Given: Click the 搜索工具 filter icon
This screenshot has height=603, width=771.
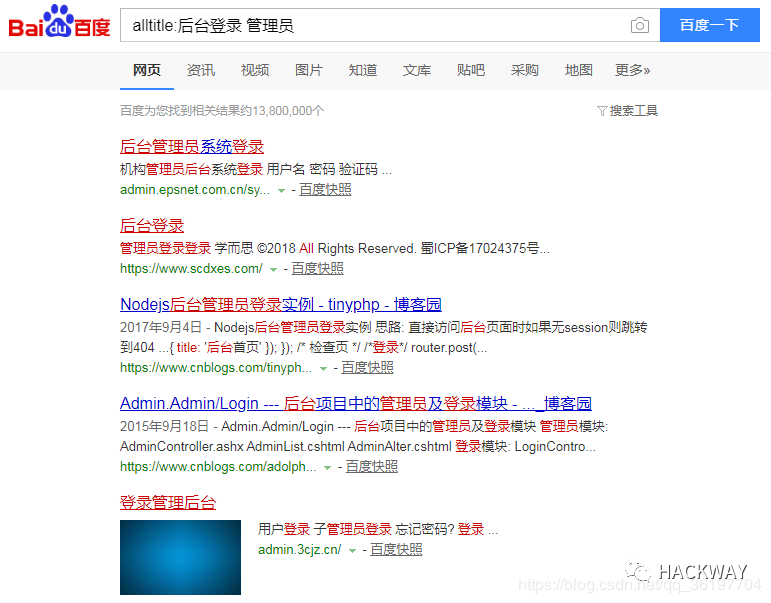Looking at the screenshot, I should tap(602, 111).
